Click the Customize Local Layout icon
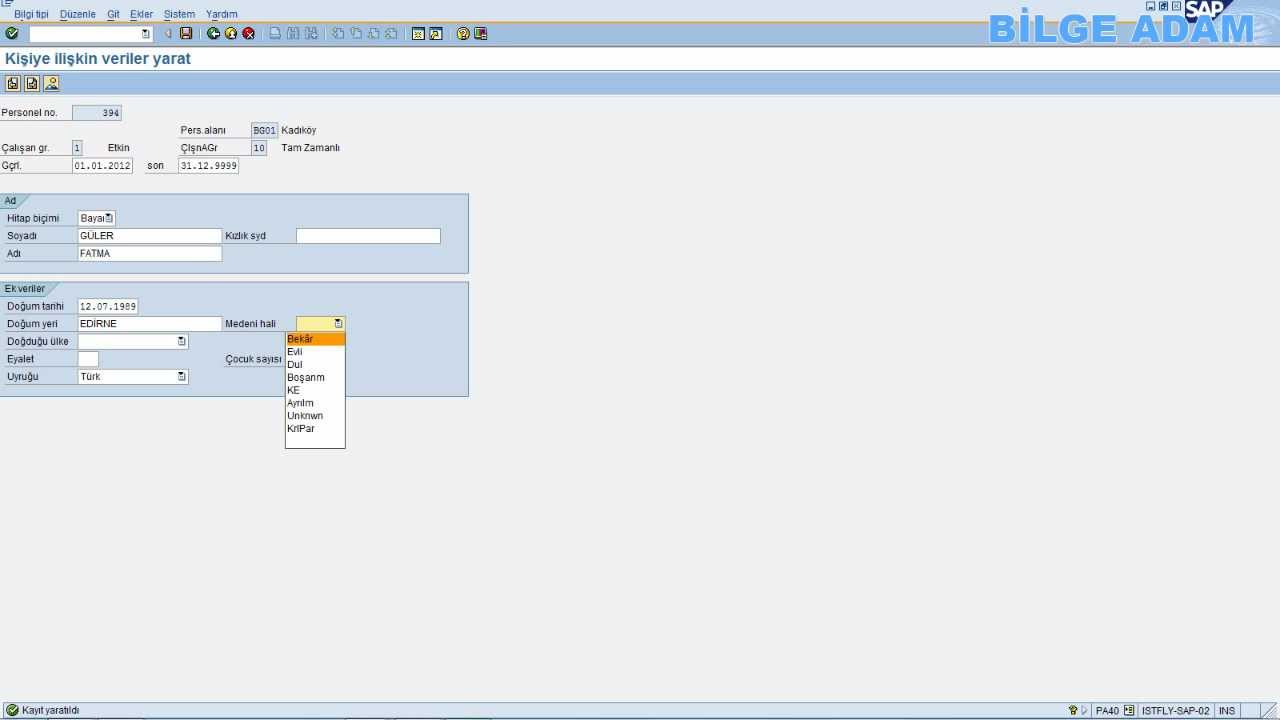The height and width of the screenshot is (720, 1280). pos(481,34)
